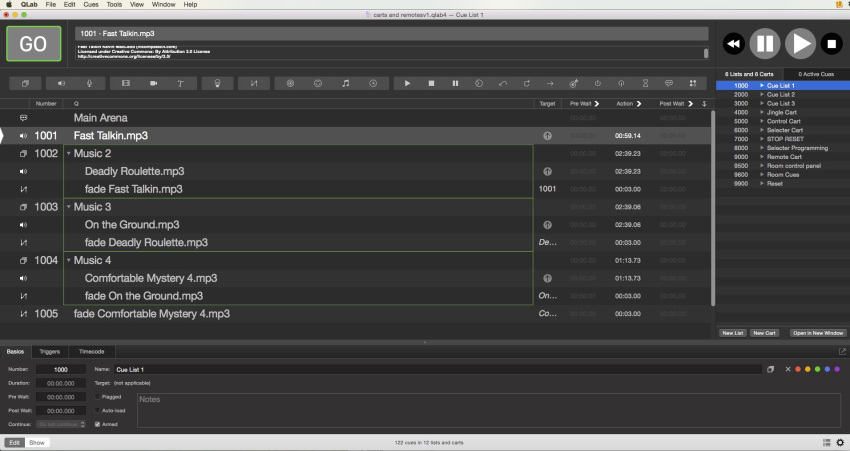Click the New Cart button
Screen dimensions: 850x451
coord(764,332)
